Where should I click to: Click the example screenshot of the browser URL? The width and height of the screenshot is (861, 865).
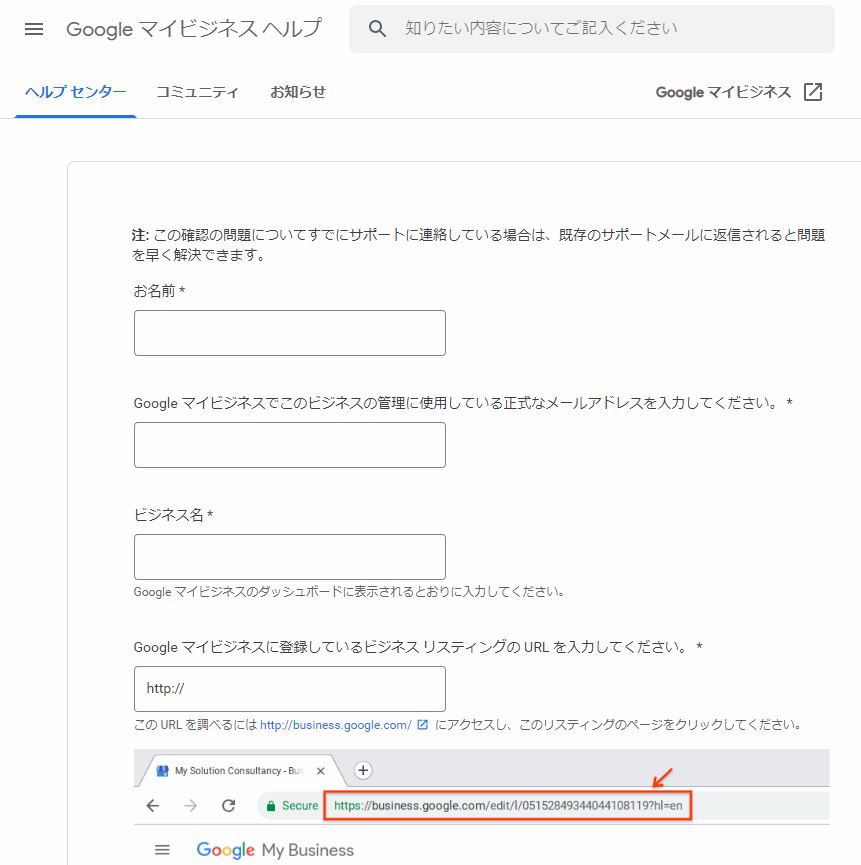click(x=482, y=807)
